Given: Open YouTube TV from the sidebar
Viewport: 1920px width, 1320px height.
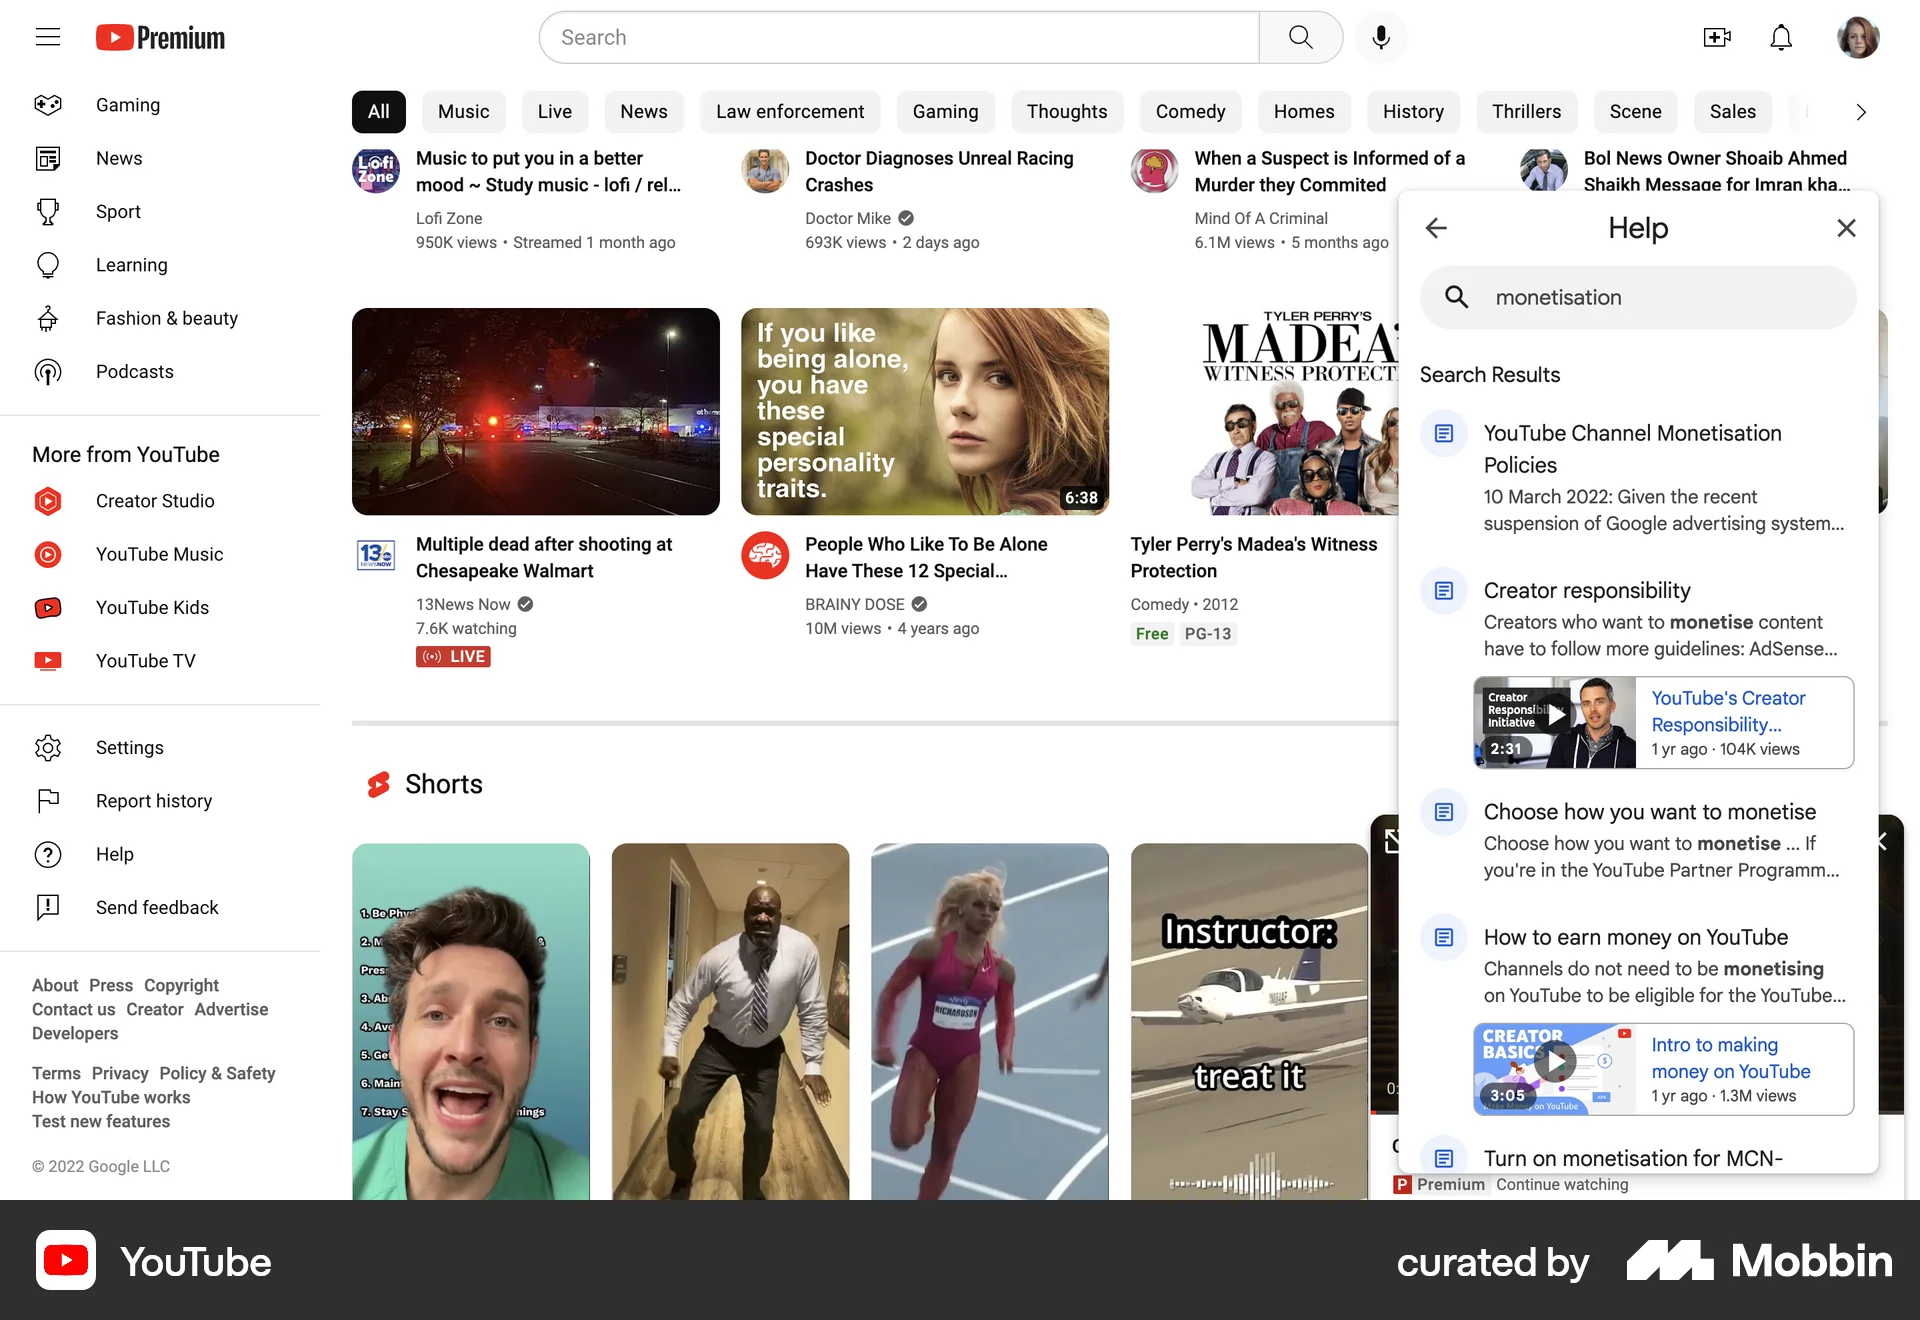Looking at the screenshot, I should click(146, 660).
